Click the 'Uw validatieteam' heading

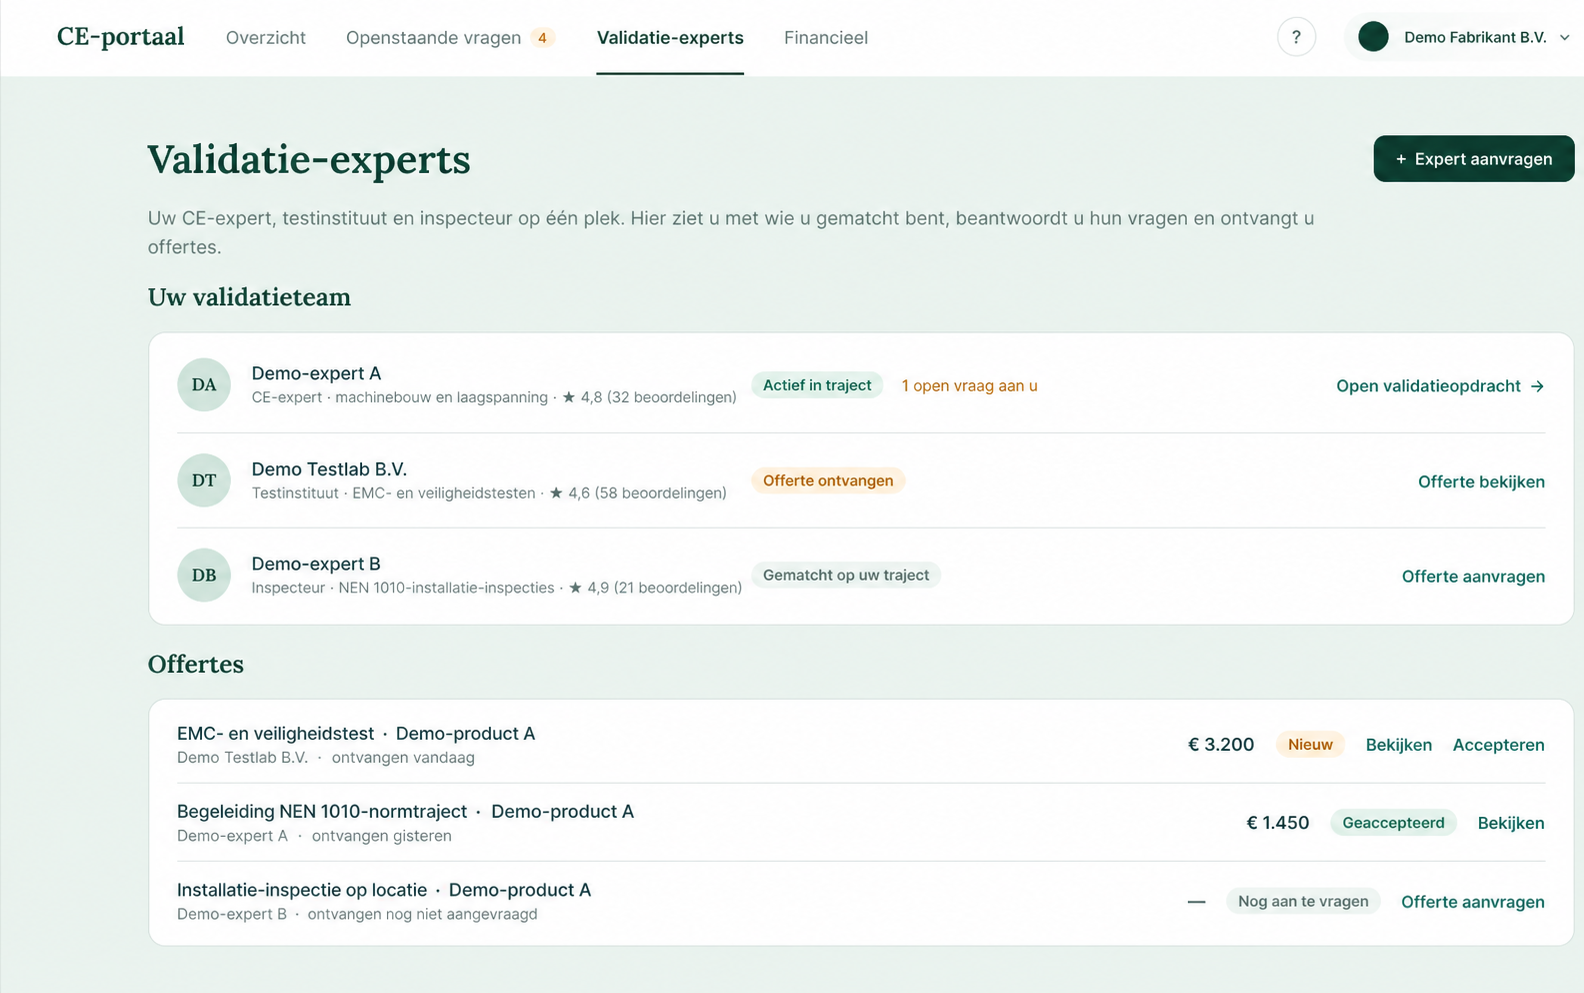(x=249, y=297)
